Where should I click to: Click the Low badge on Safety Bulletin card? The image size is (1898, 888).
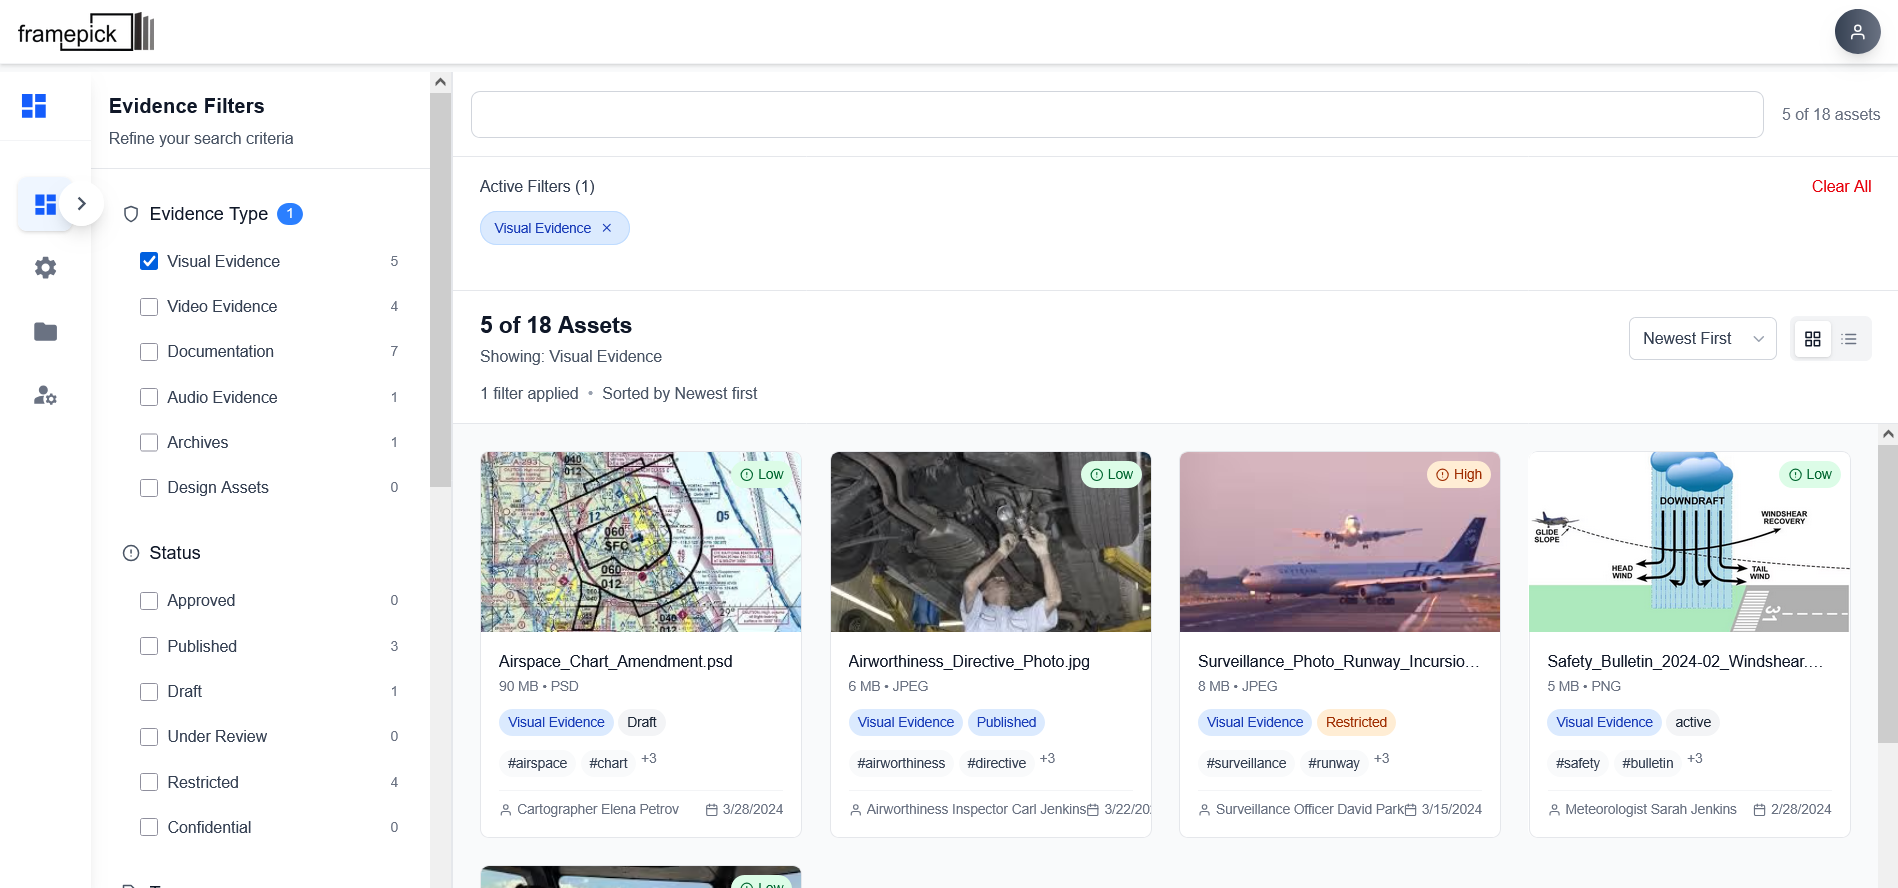tap(1810, 475)
